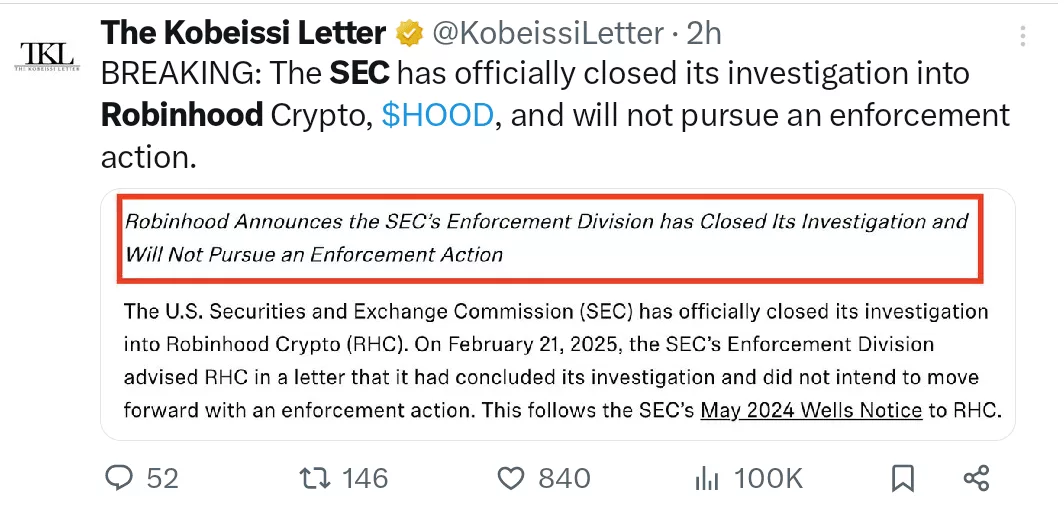Open the TKL profile avatar
Screen dimensions: 1064x510
pyautogui.click(x=47, y=56)
